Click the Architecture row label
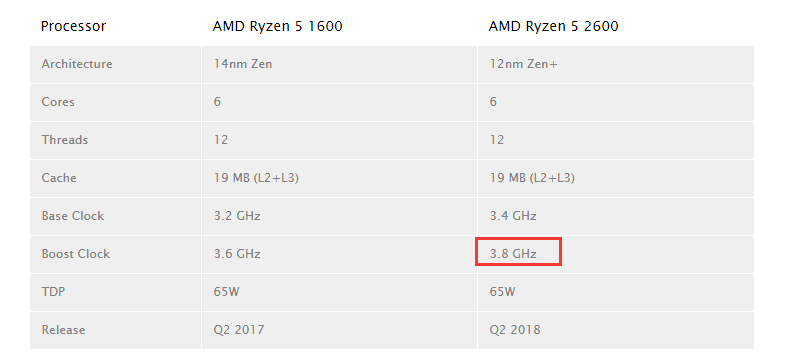Viewport: 791px width, 364px height. 77,64
